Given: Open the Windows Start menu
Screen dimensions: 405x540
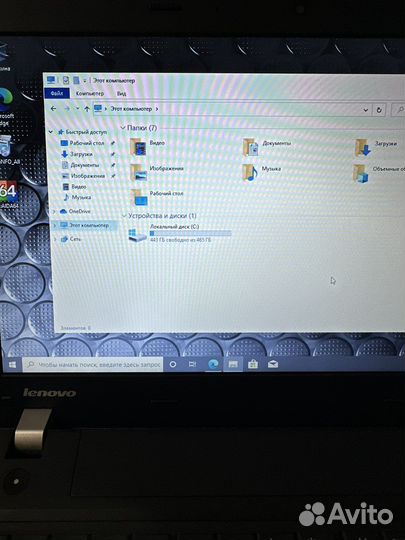Looking at the screenshot, I should (x=12, y=364).
